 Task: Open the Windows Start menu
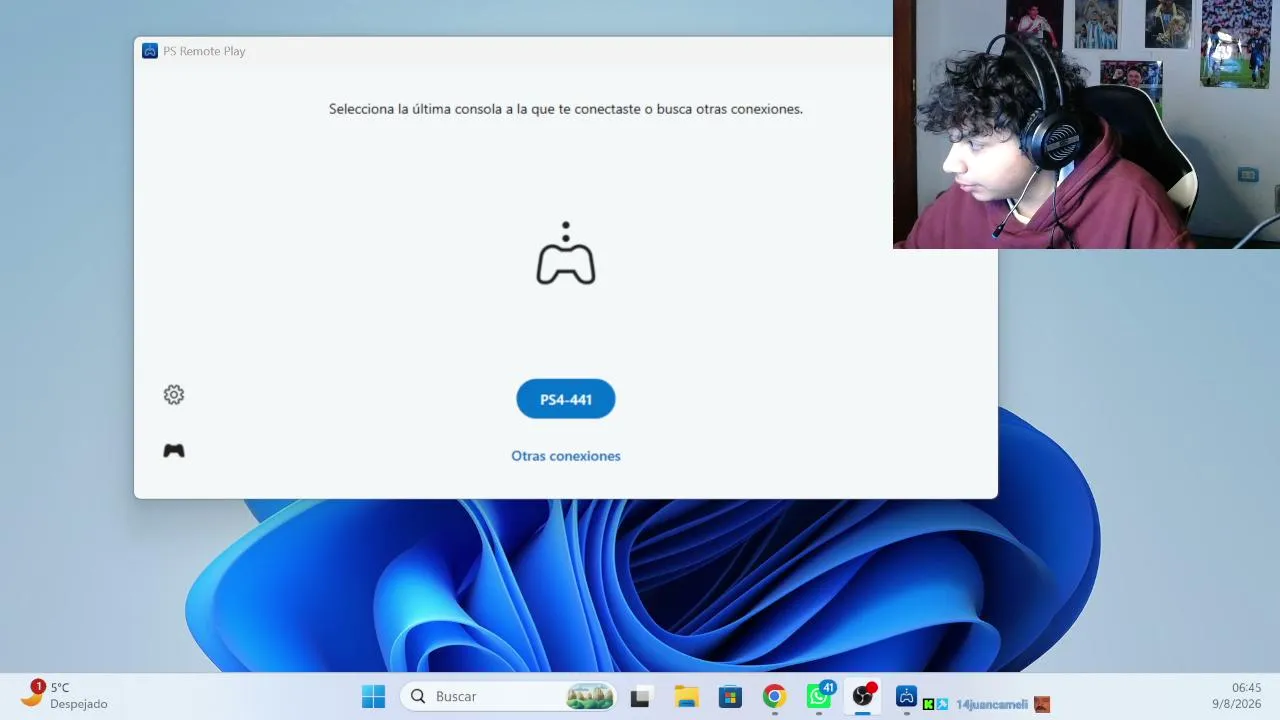point(373,696)
